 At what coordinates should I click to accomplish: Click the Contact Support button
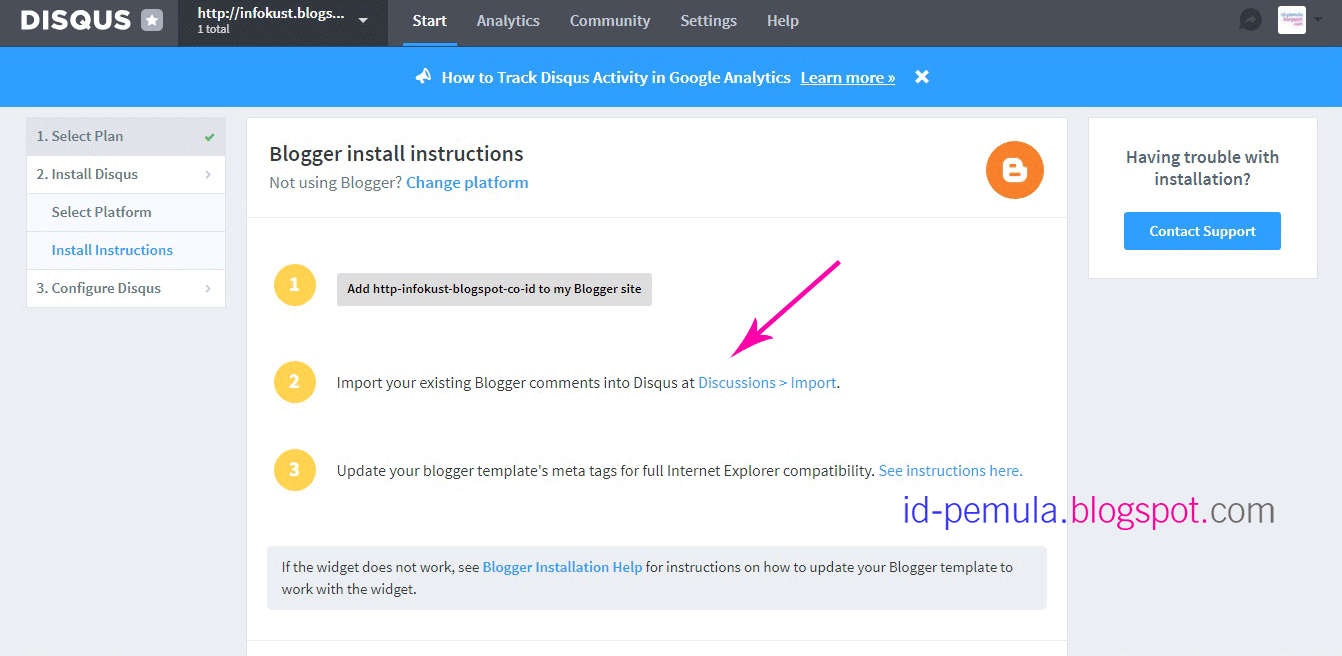click(x=1202, y=231)
